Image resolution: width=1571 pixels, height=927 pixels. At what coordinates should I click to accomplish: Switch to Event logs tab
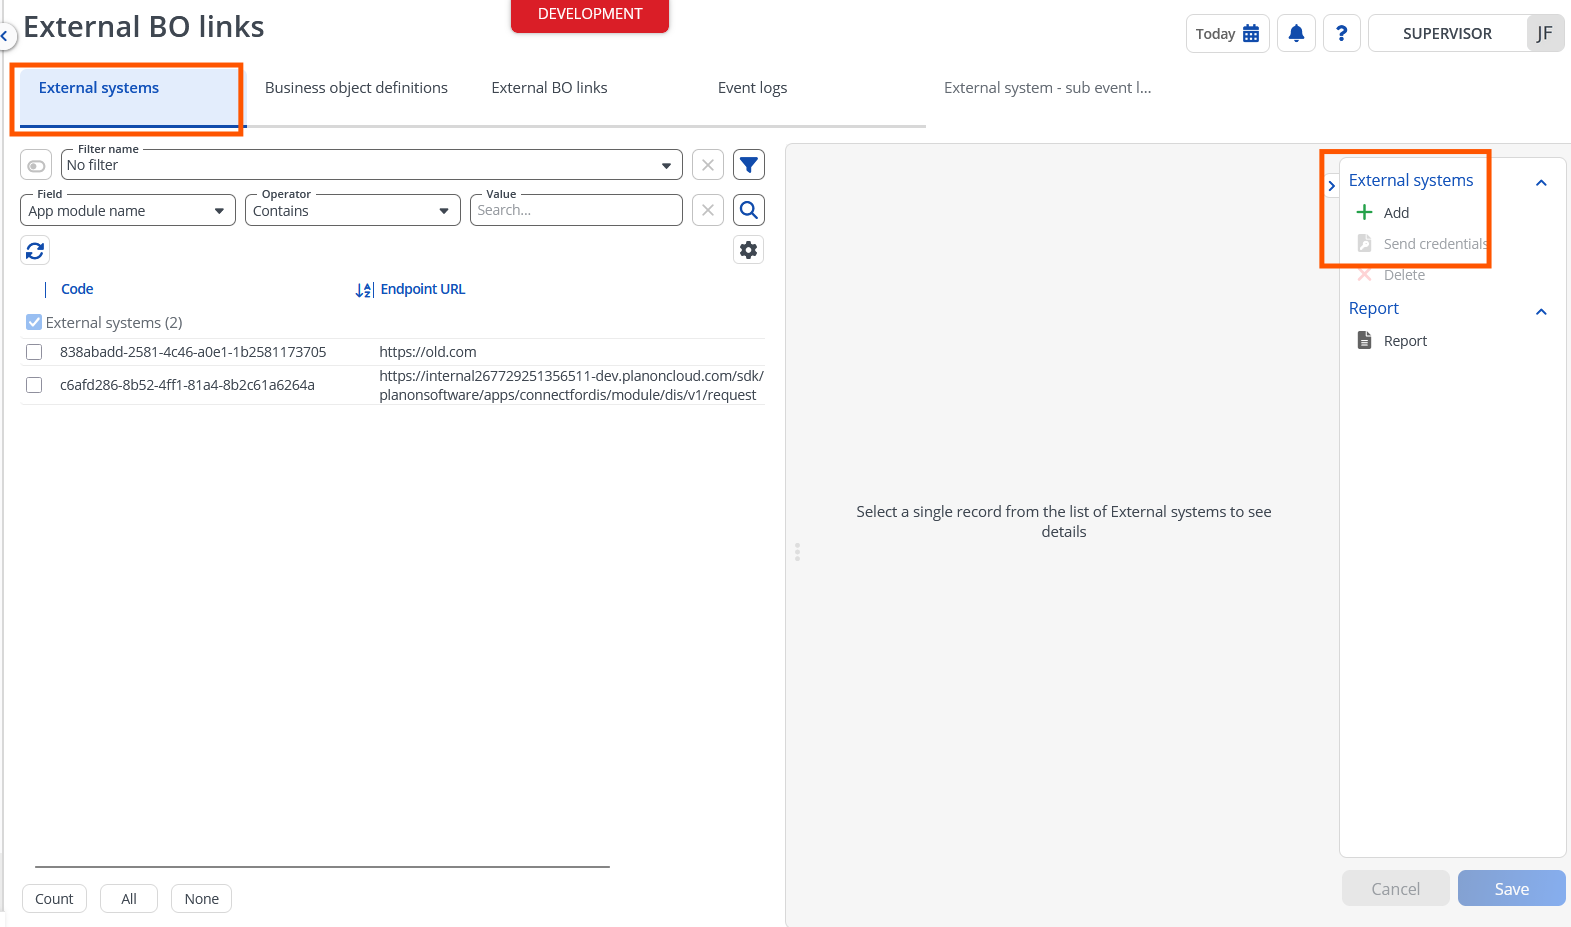(x=752, y=88)
